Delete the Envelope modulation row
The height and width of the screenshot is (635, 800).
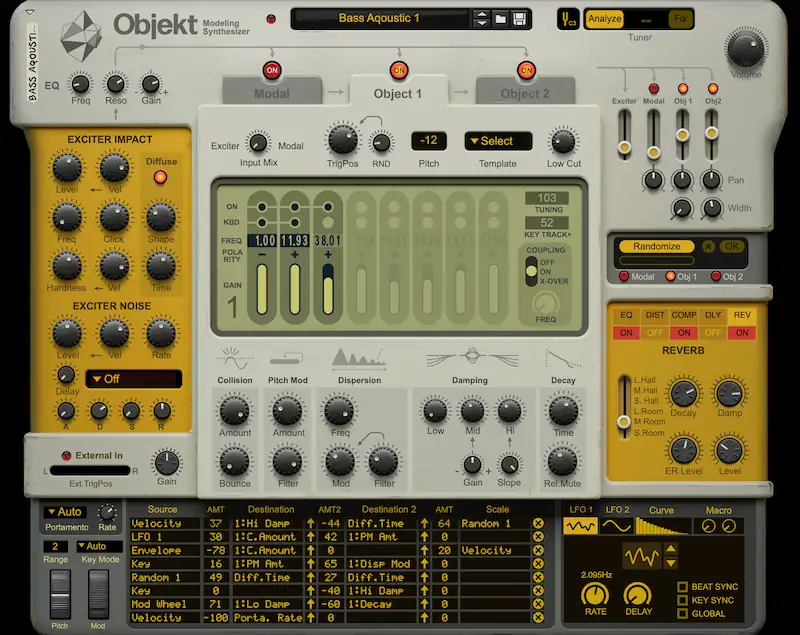[x=538, y=550]
